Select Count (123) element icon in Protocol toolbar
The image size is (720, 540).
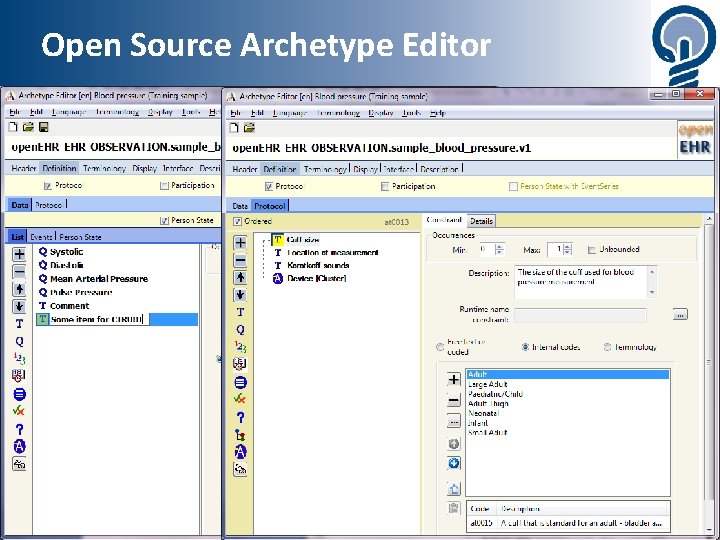pos(240,347)
